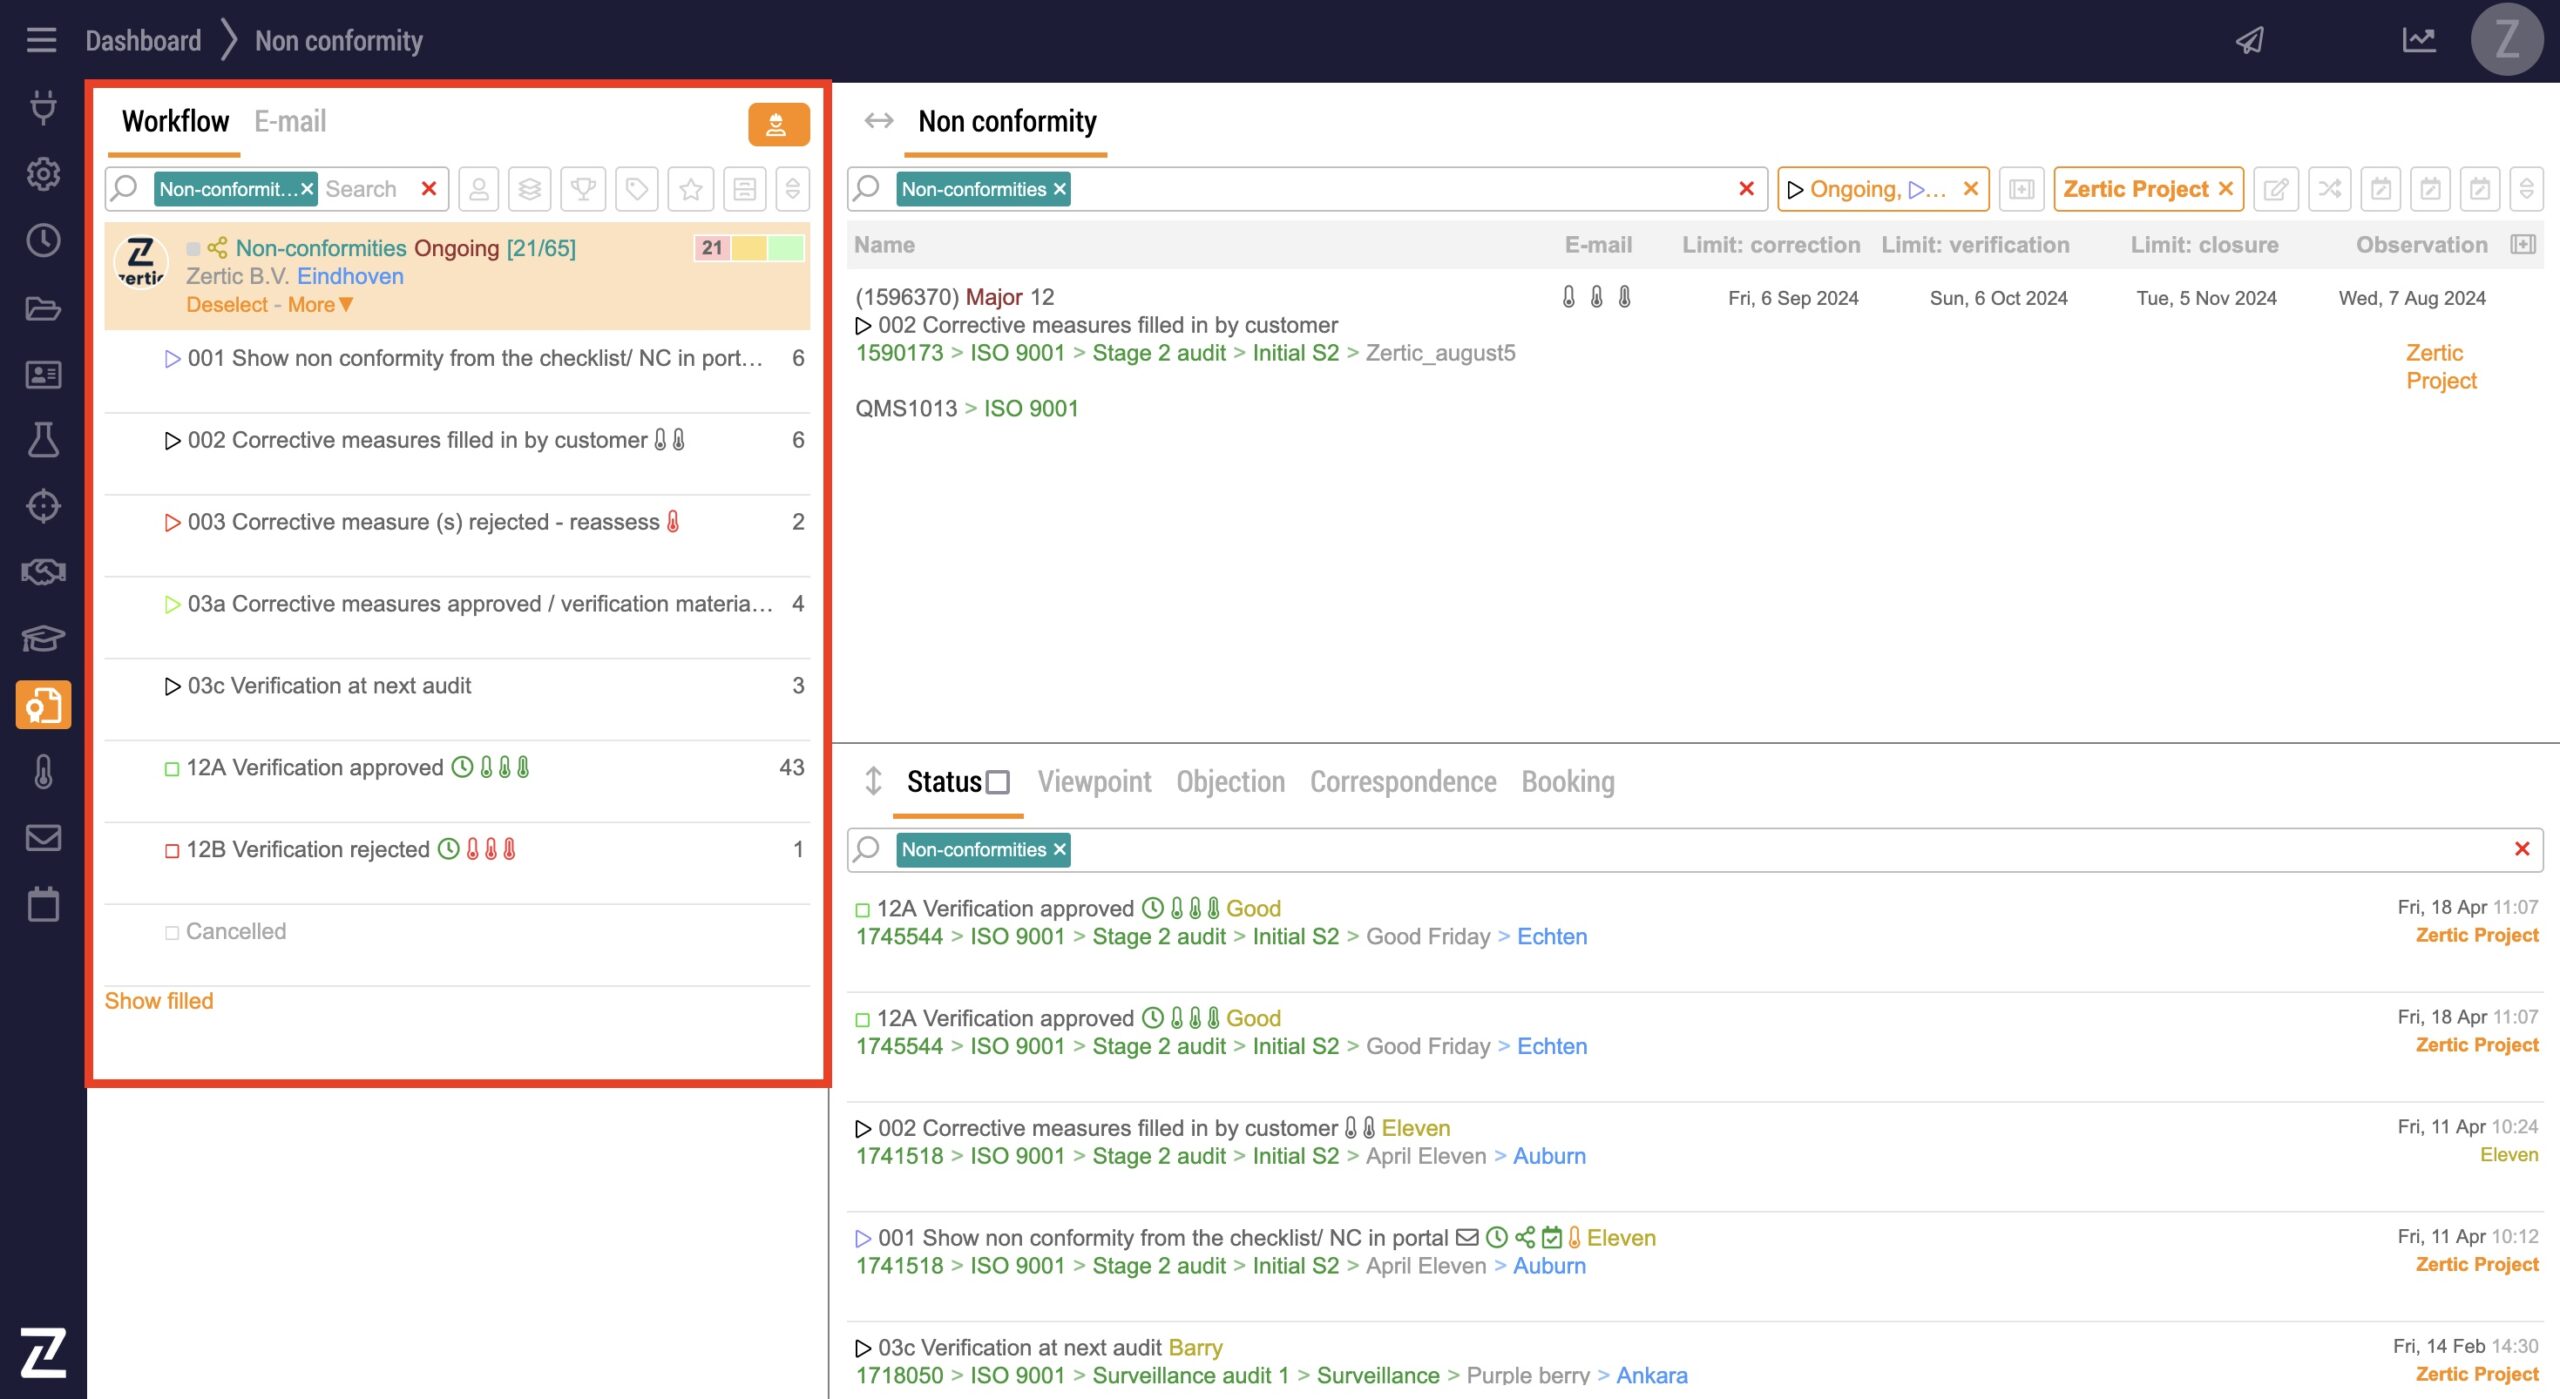The width and height of the screenshot is (2560, 1399).
Task: Click the trophy filter icon in Workflow toolbar
Action: pos(583,189)
